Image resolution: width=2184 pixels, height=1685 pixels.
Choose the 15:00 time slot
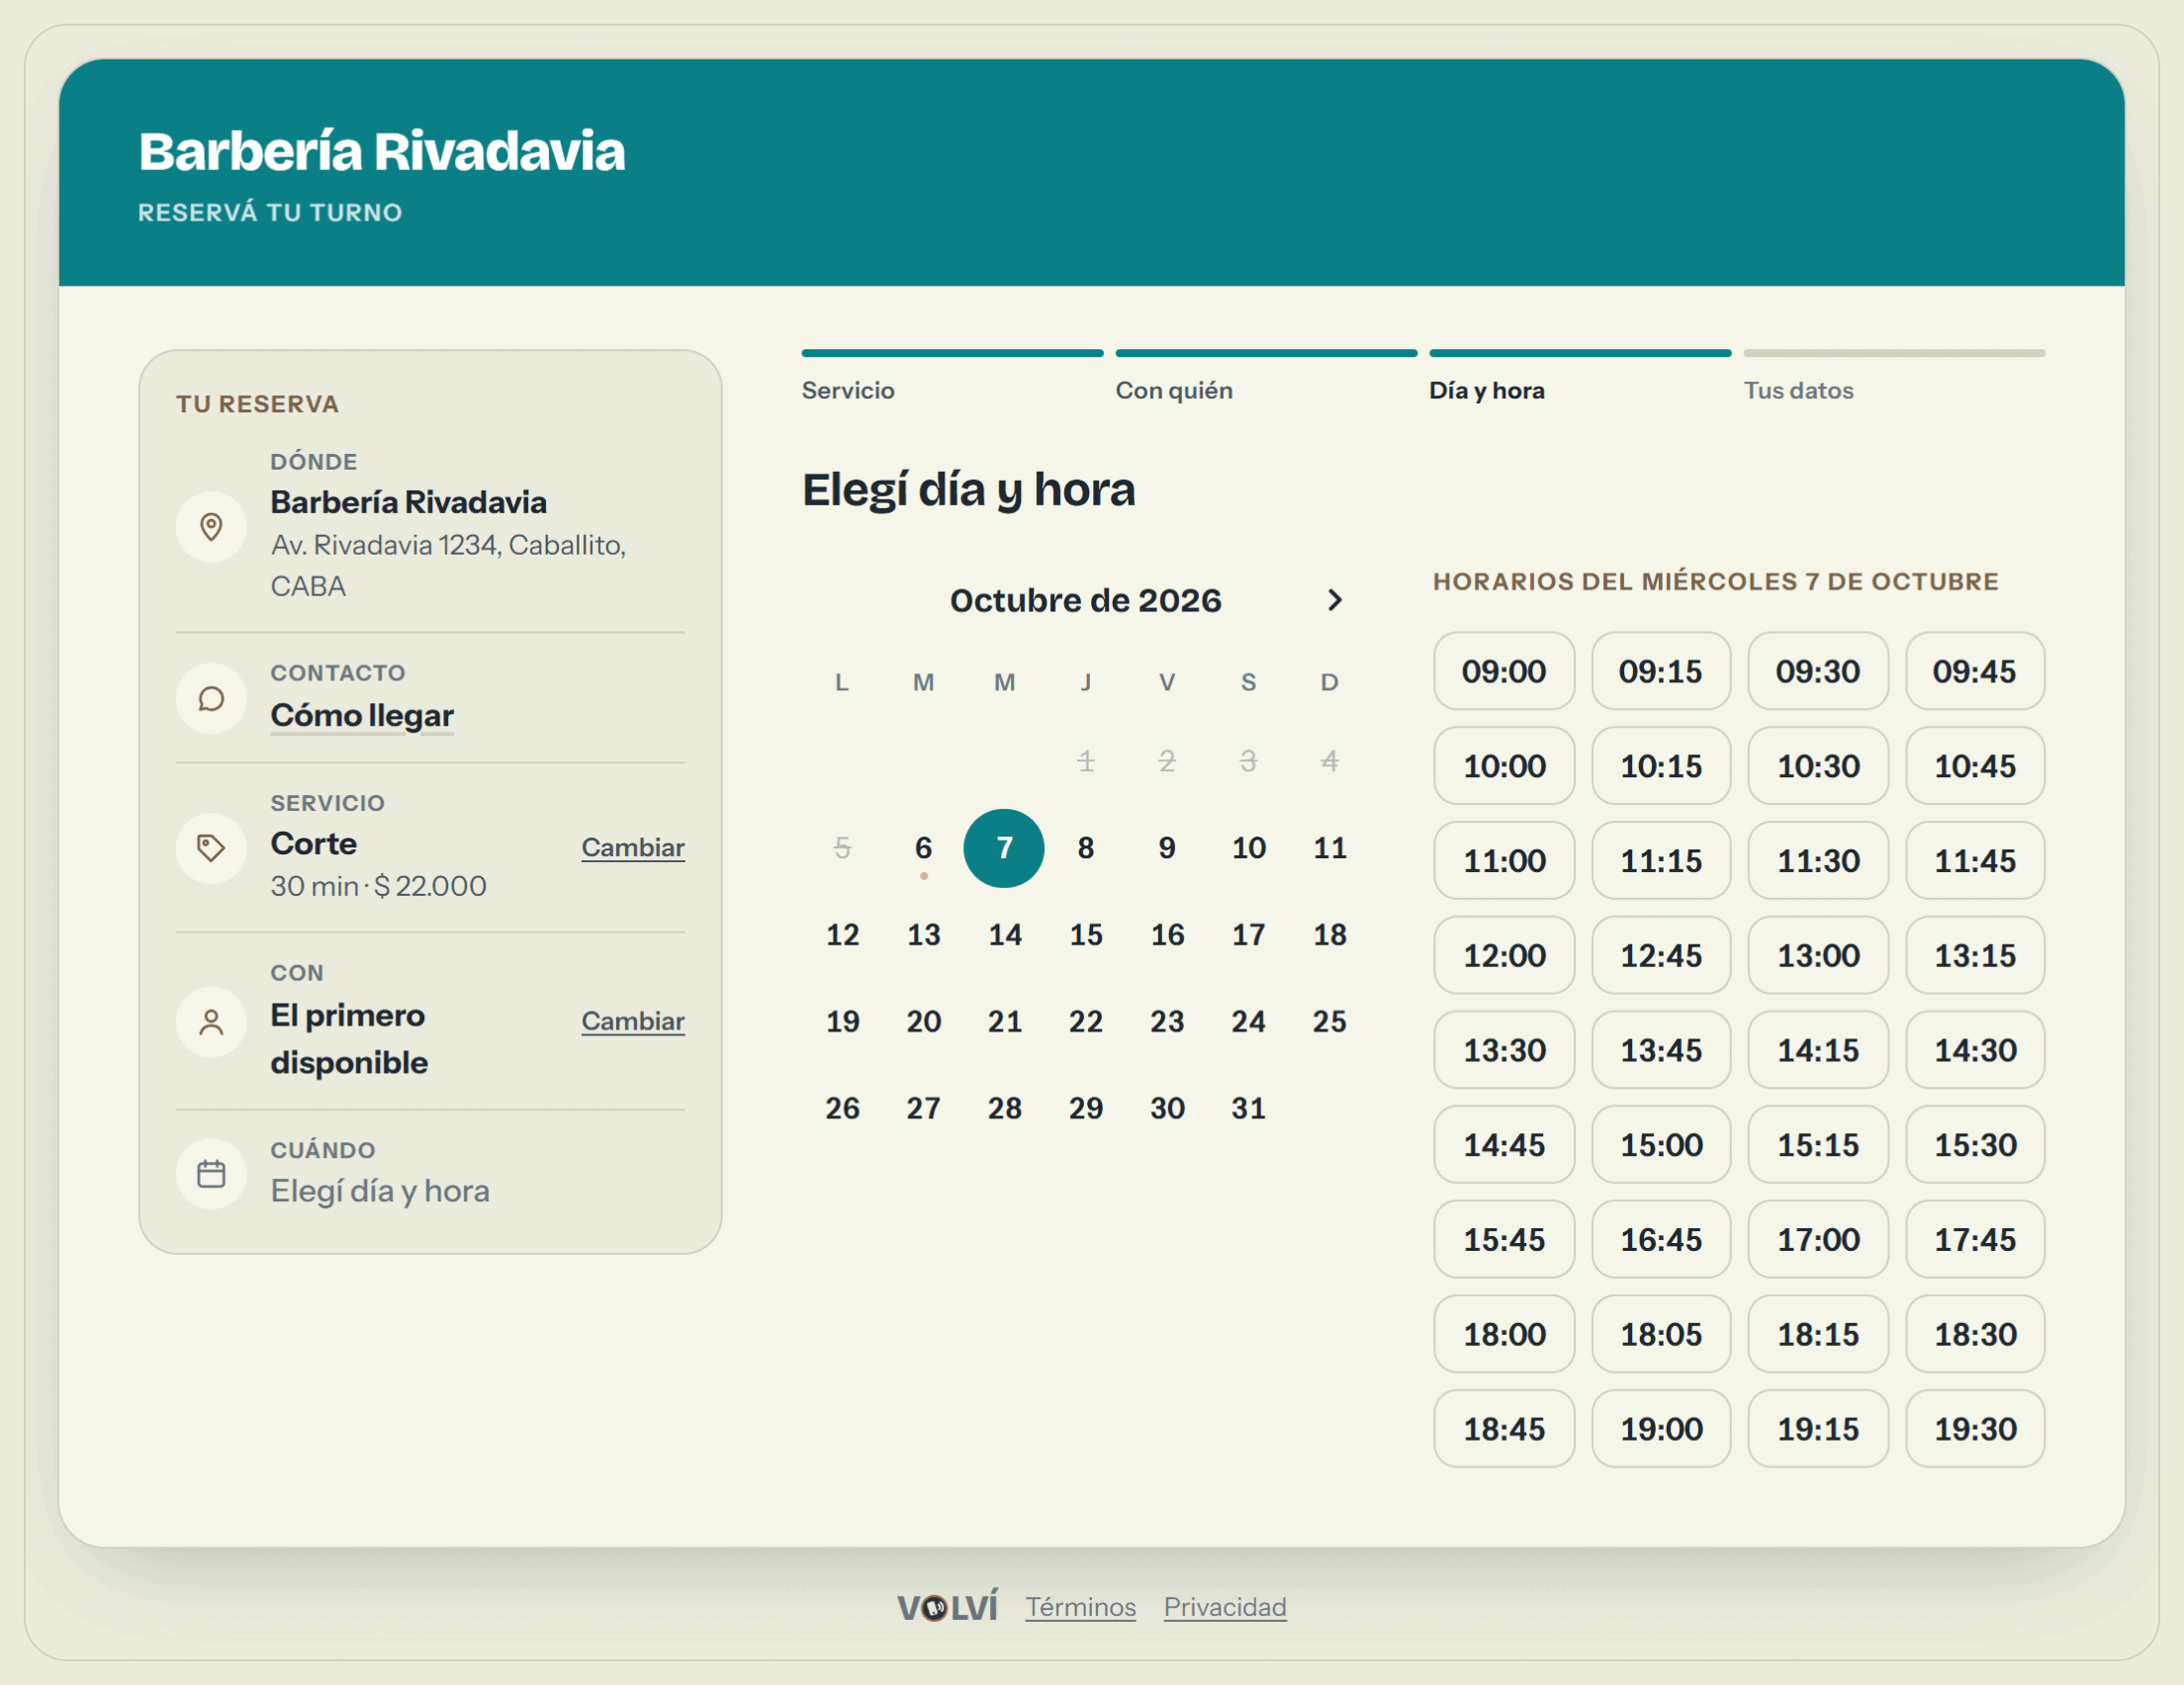(x=1661, y=1145)
